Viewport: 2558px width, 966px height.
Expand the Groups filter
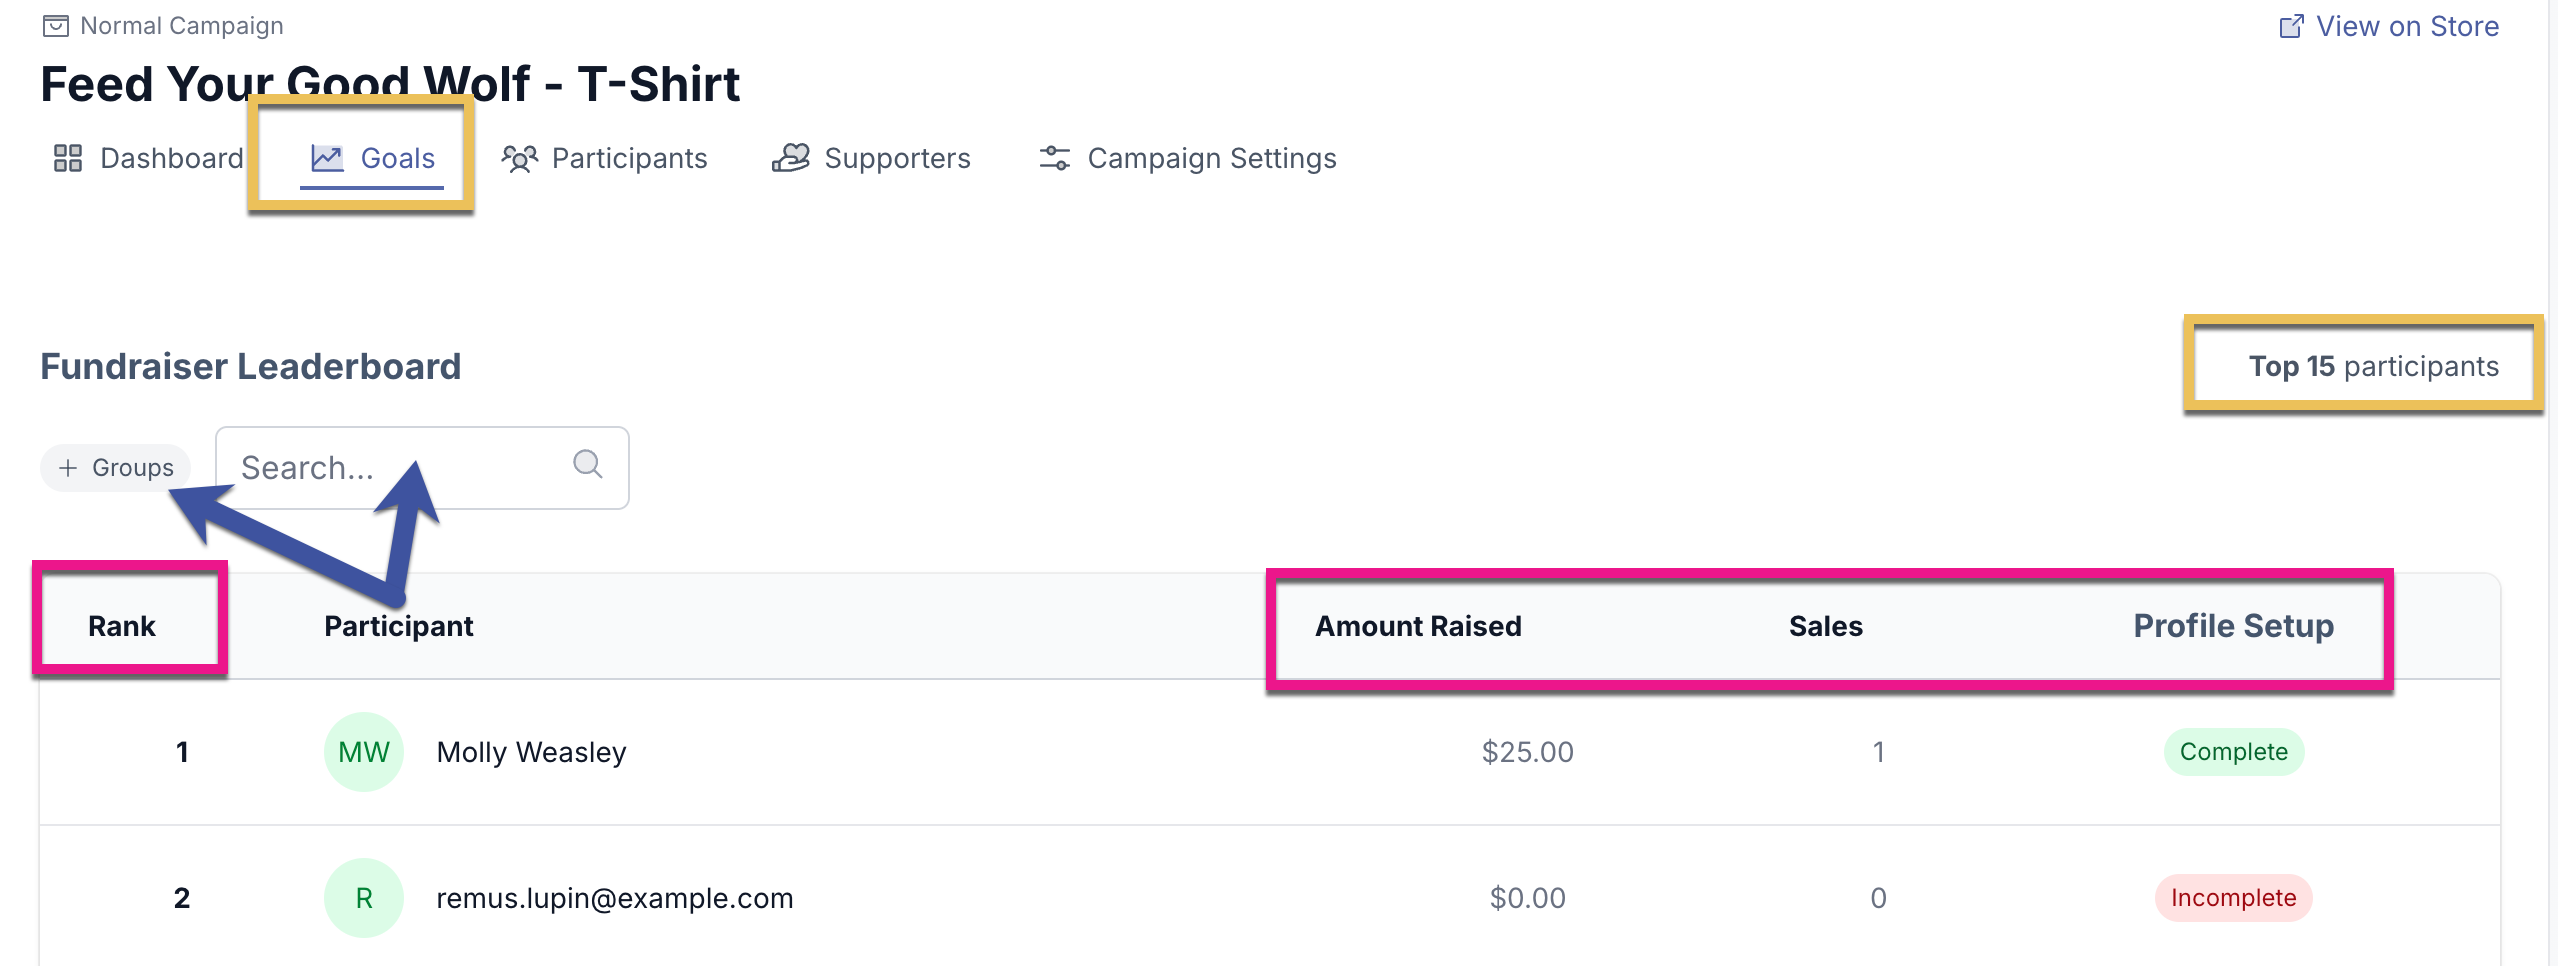click(116, 468)
